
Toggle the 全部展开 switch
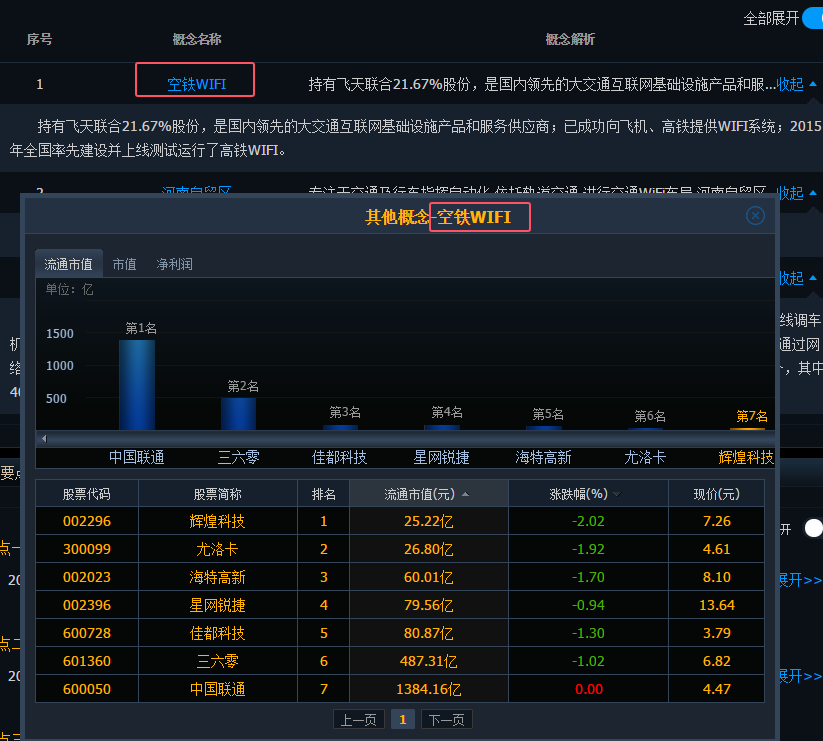(x=813, y=19)
